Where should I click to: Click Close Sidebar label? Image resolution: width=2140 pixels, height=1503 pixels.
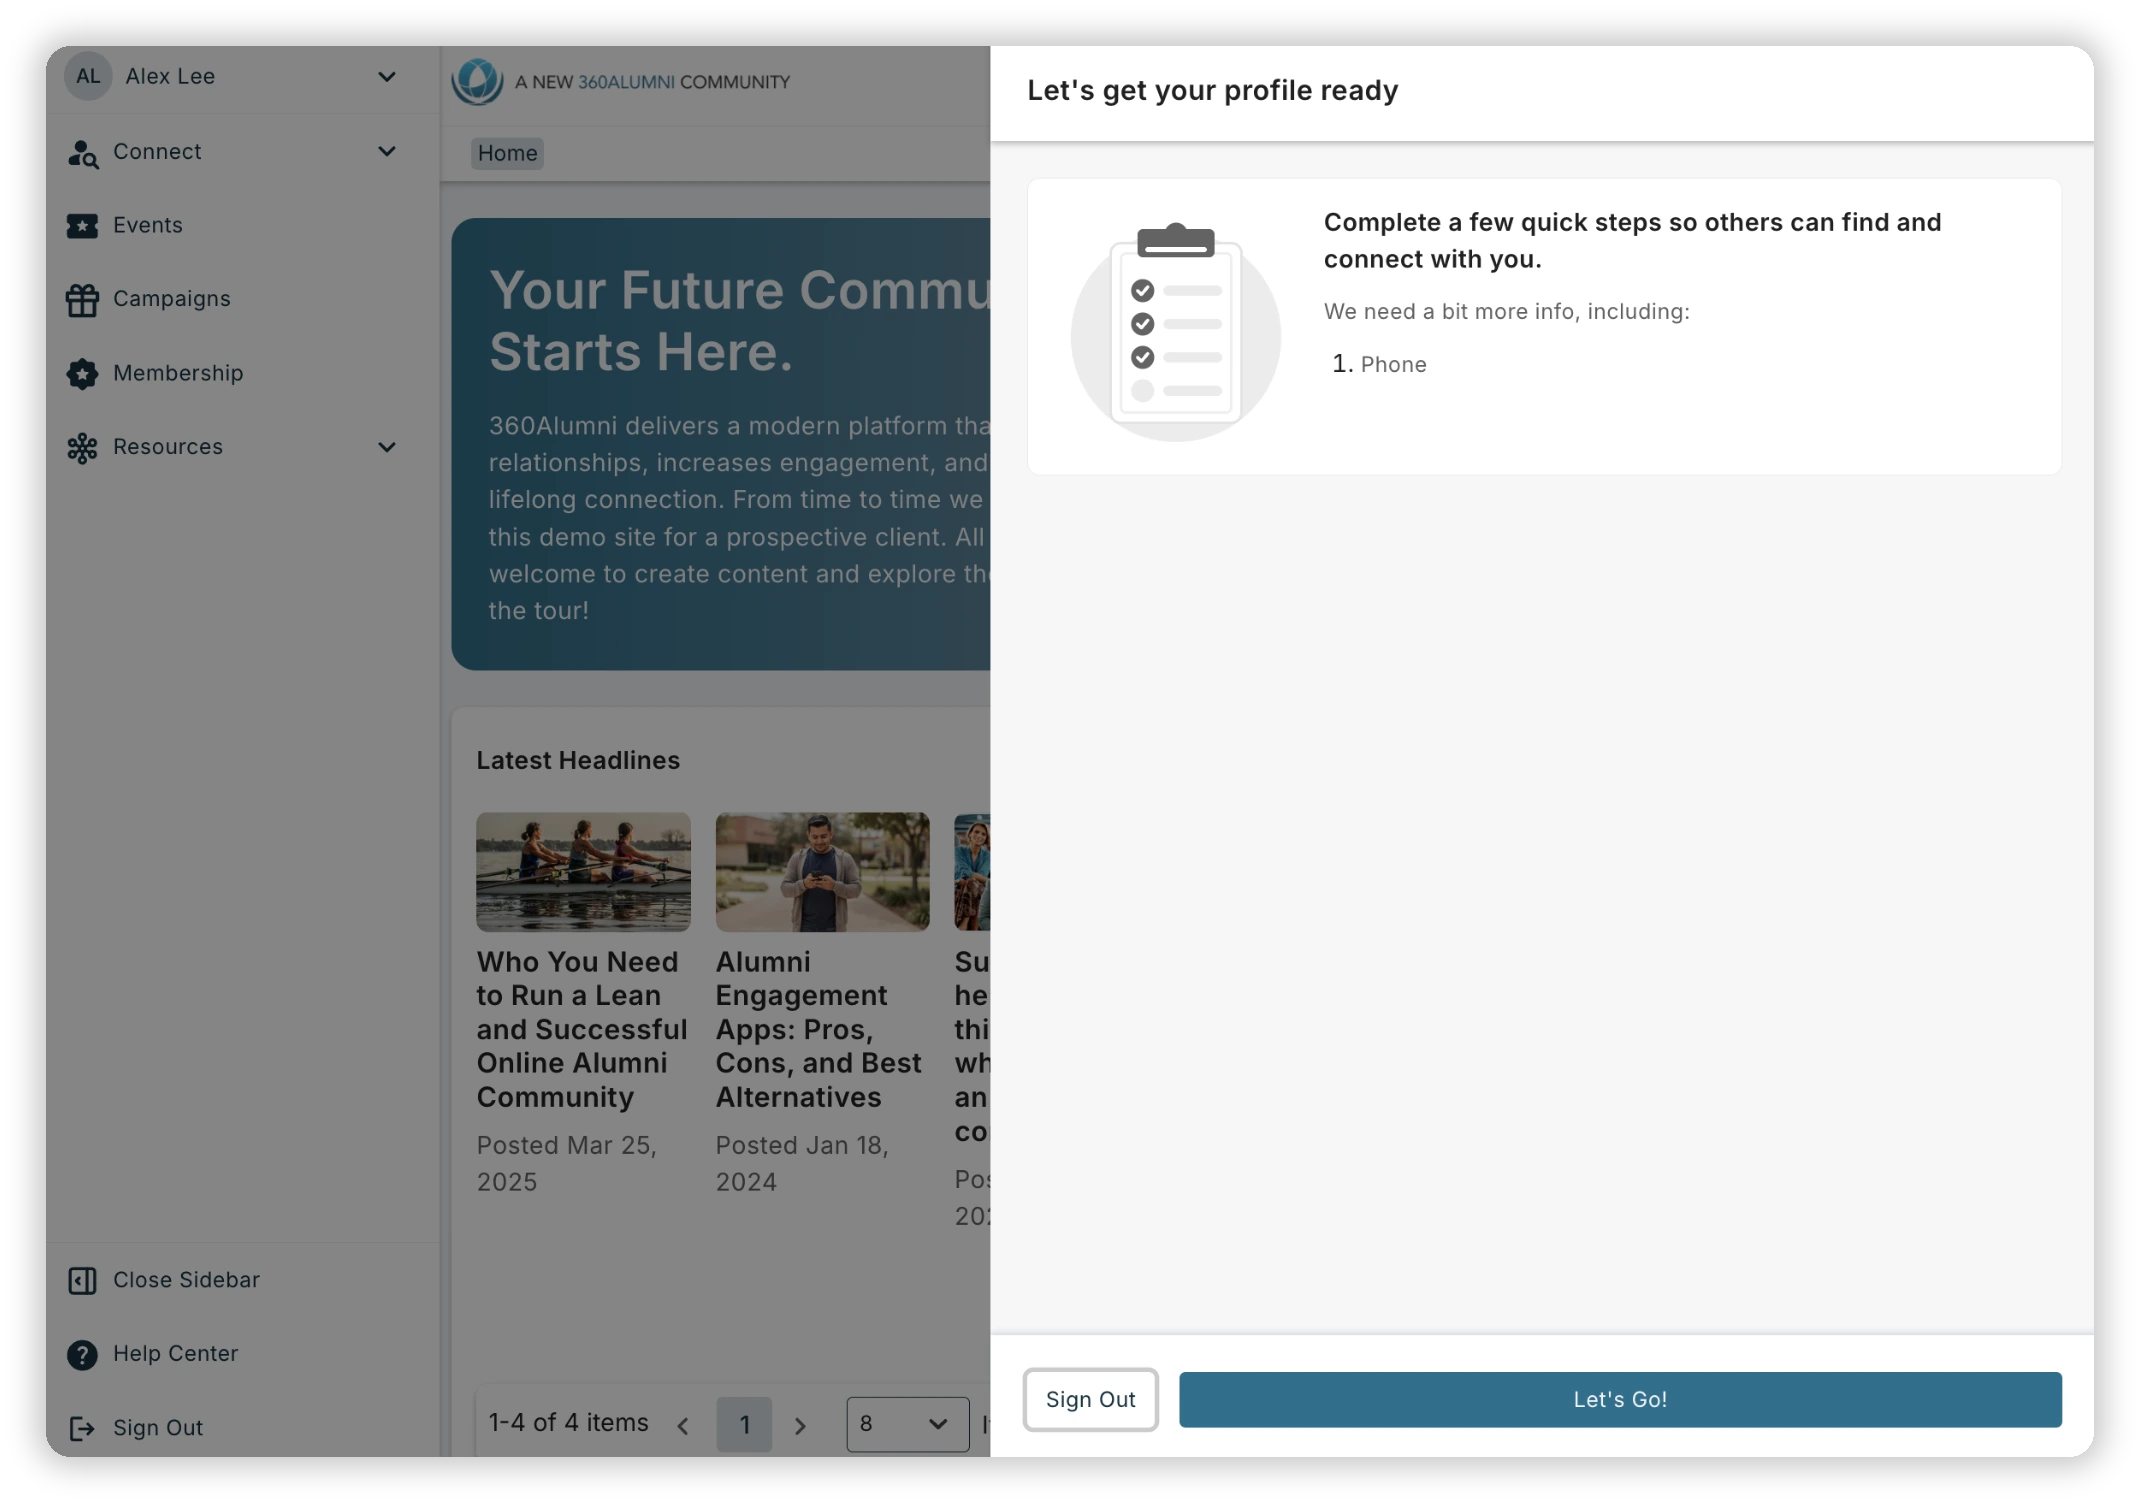tap(187, 1280)
